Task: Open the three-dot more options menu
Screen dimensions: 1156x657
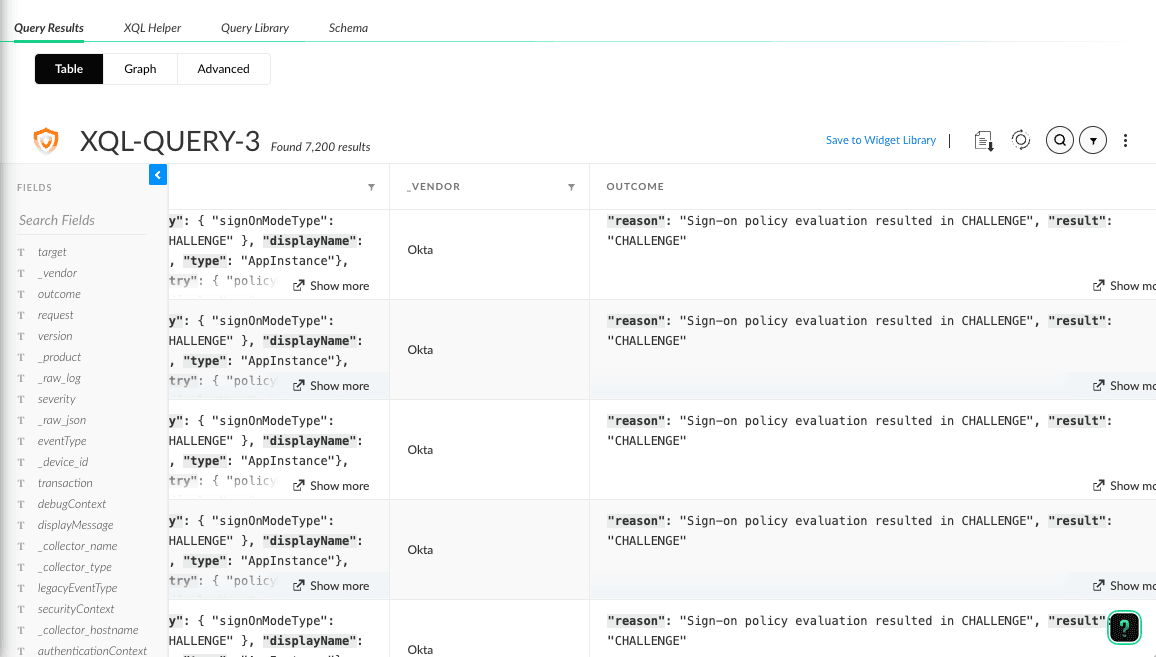Action: coord(1126,141)
